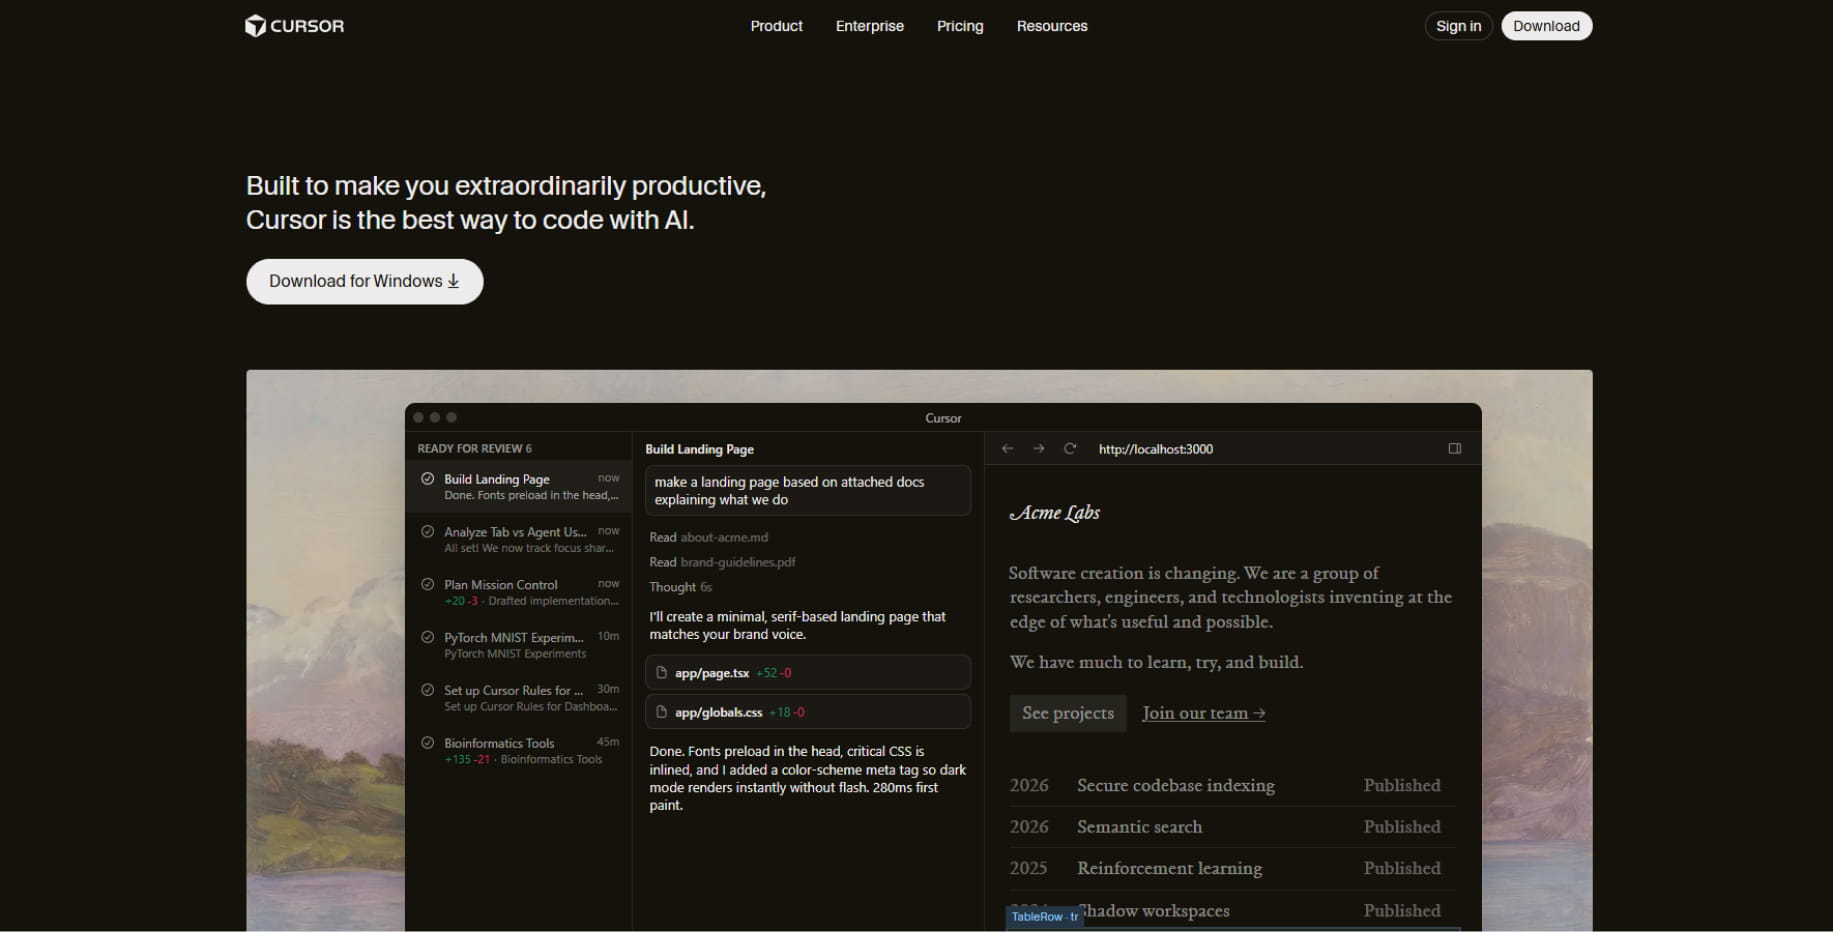Open the Pricing menu item
Screen dimensions: 1833x932
tap(959, 26)
